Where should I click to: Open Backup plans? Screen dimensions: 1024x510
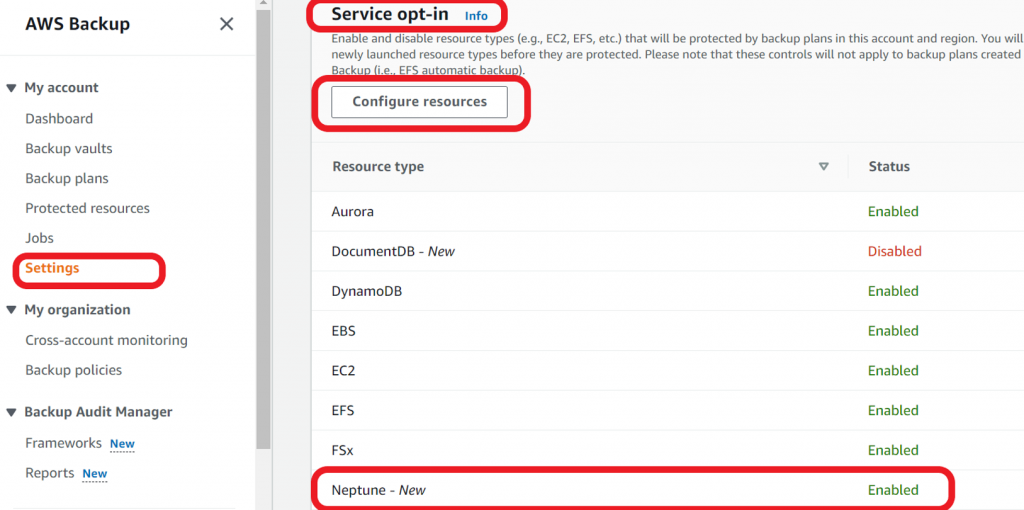coord(67,178)
